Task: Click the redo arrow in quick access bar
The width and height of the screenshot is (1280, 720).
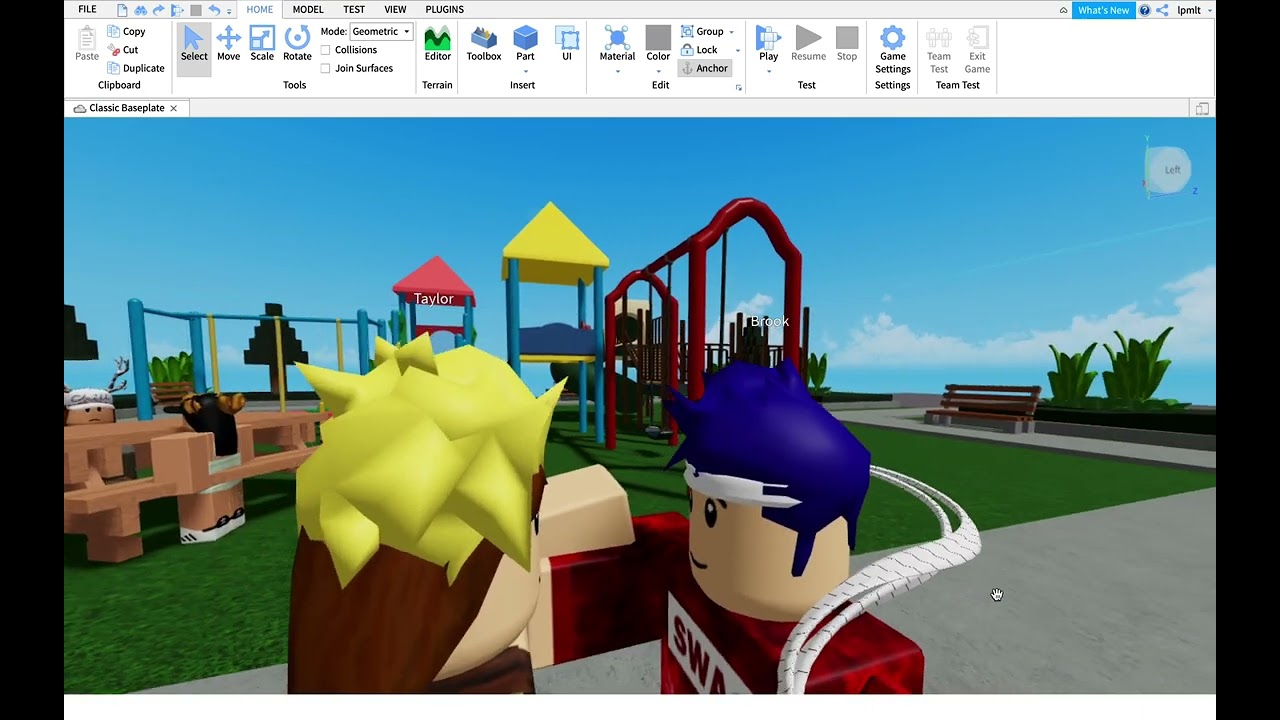Action: [159, 10]
